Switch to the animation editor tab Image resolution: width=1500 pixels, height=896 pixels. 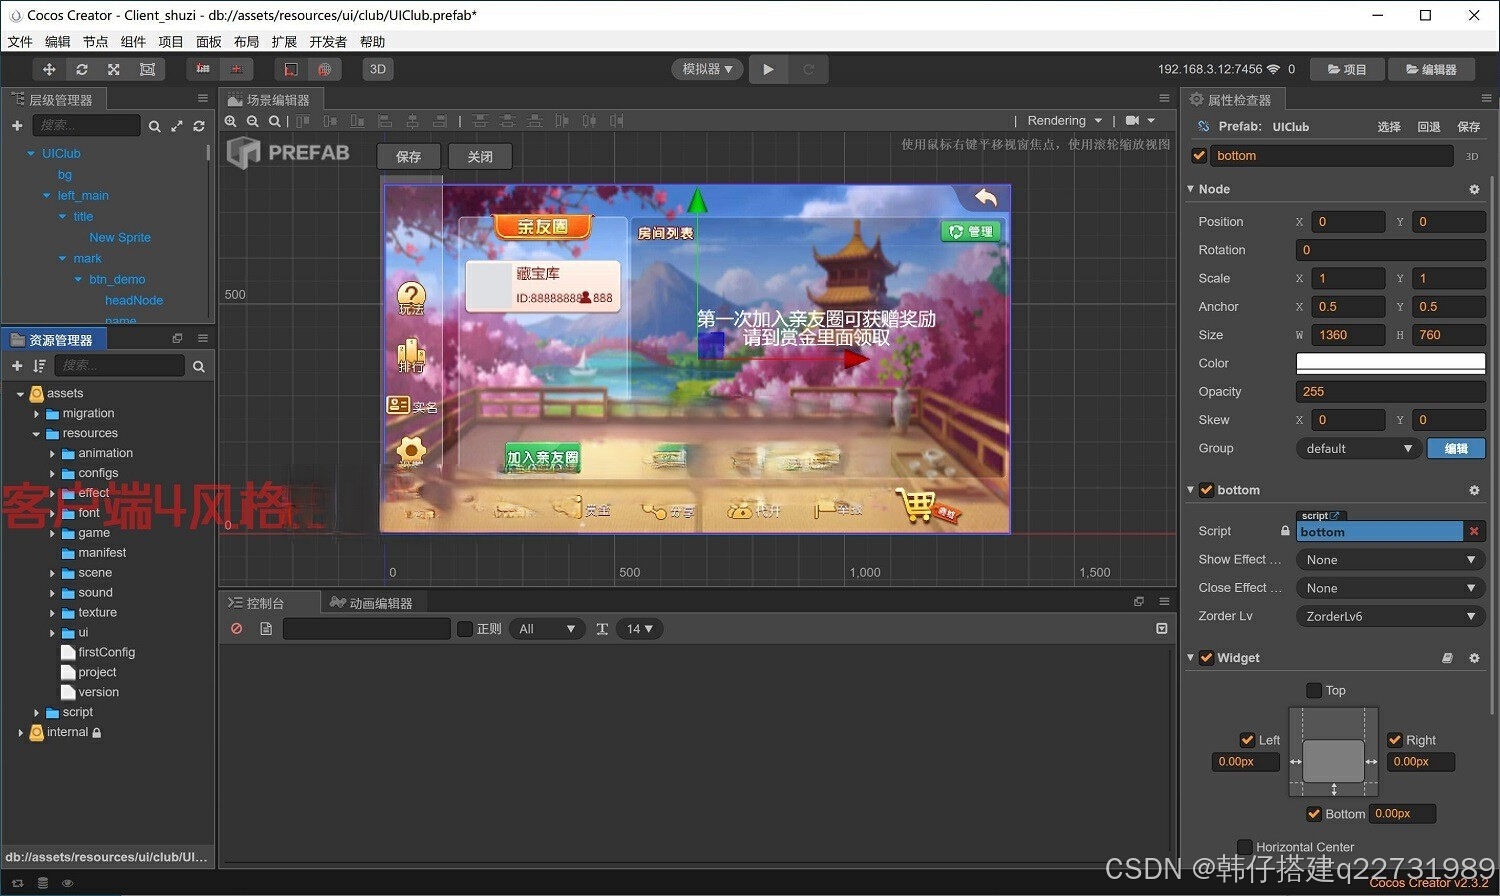372,603
